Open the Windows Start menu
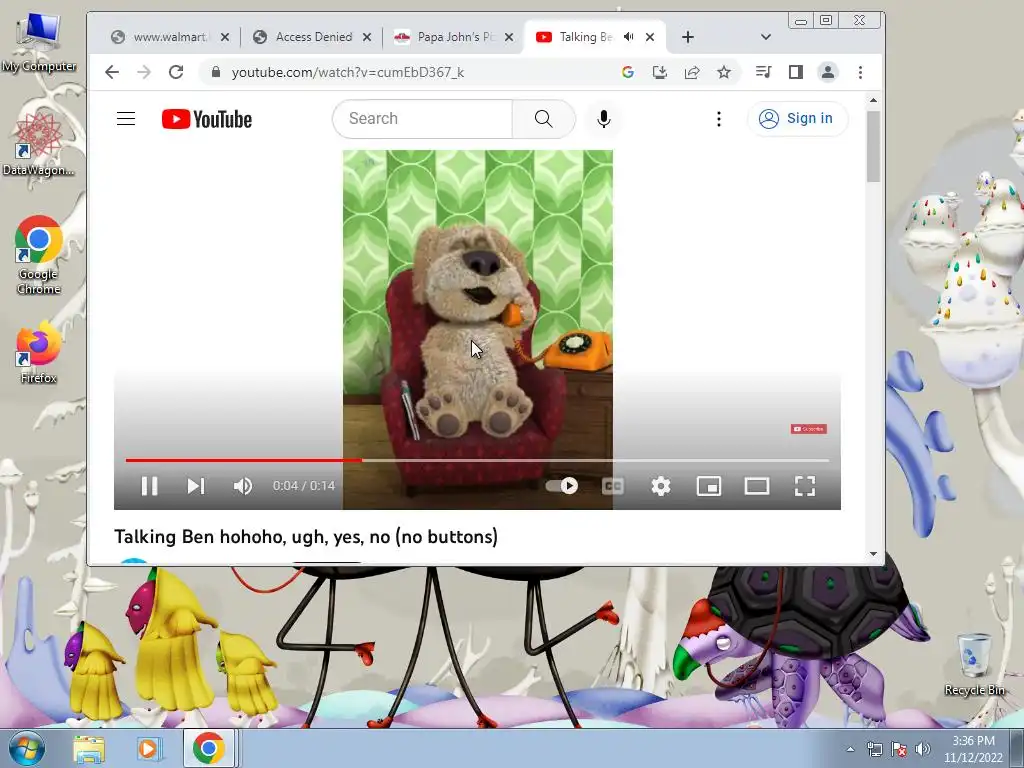Image resolution: width=1024 pixels, height=768 pixels. click(x=26, y=748)
